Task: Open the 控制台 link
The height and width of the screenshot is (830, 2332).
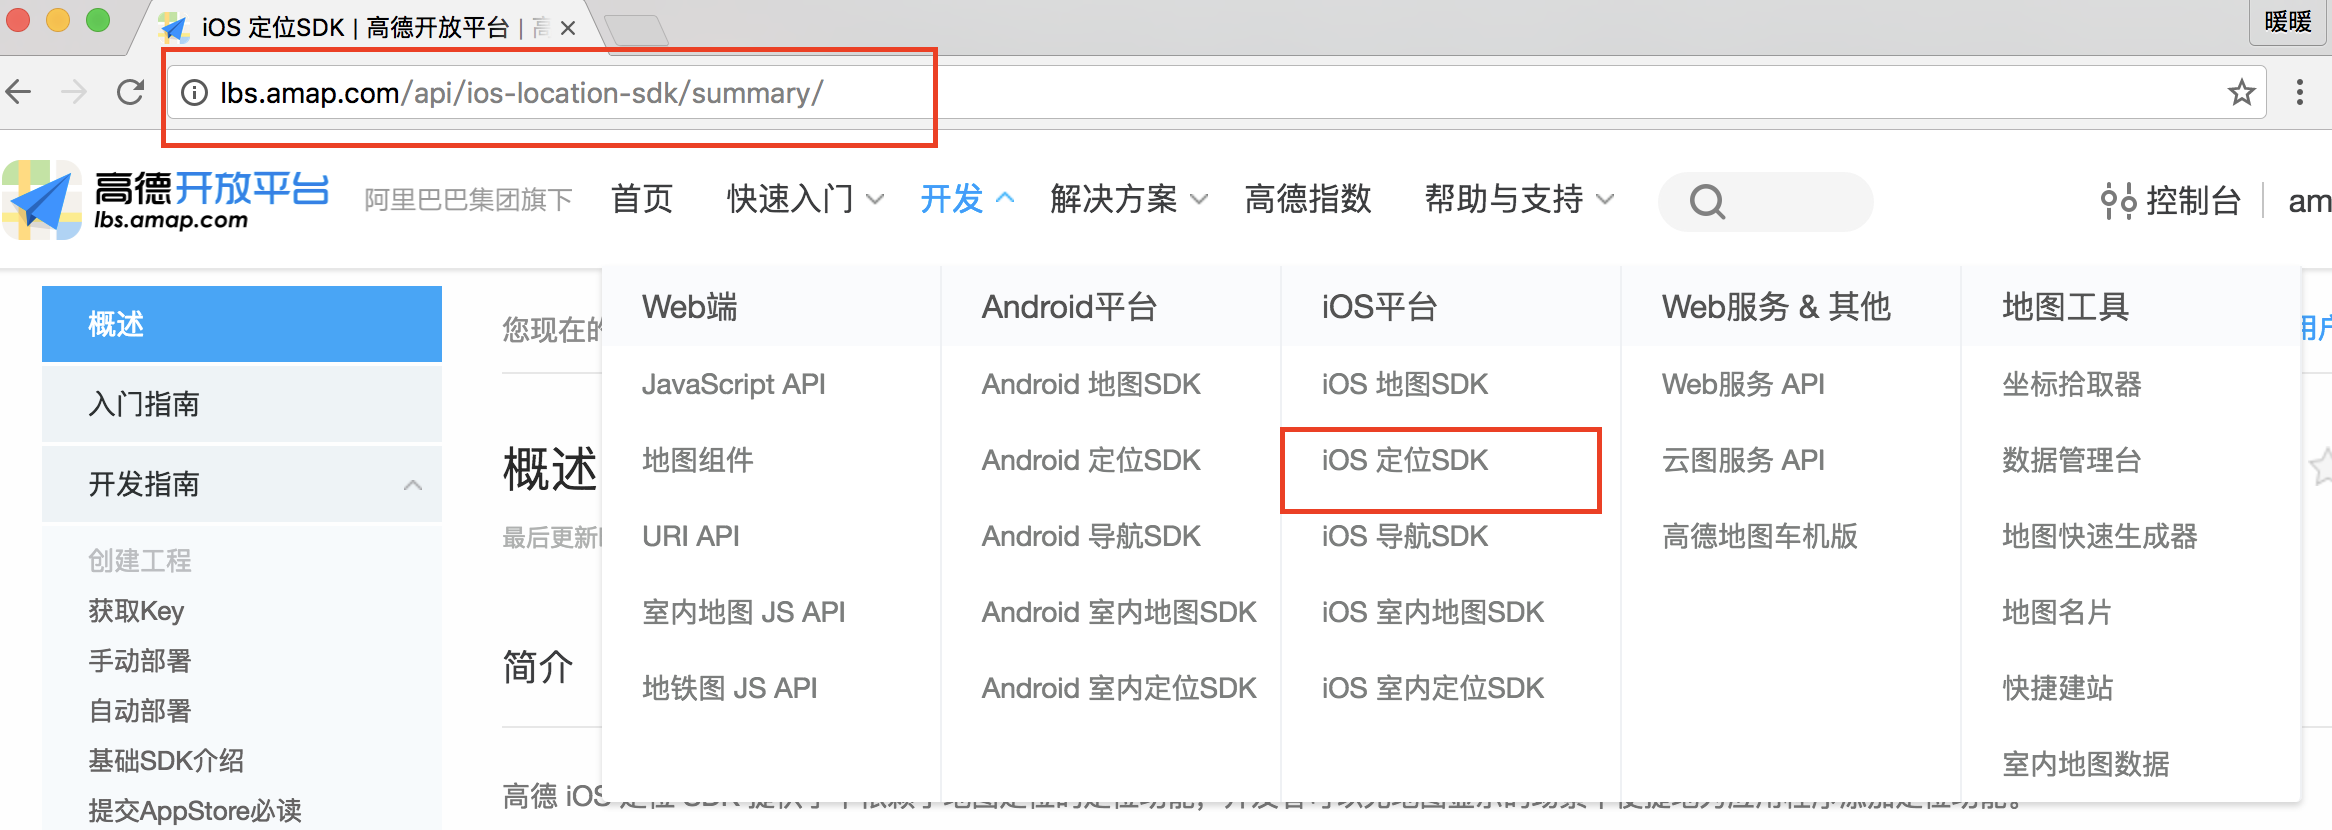Action: (2194, 201)
